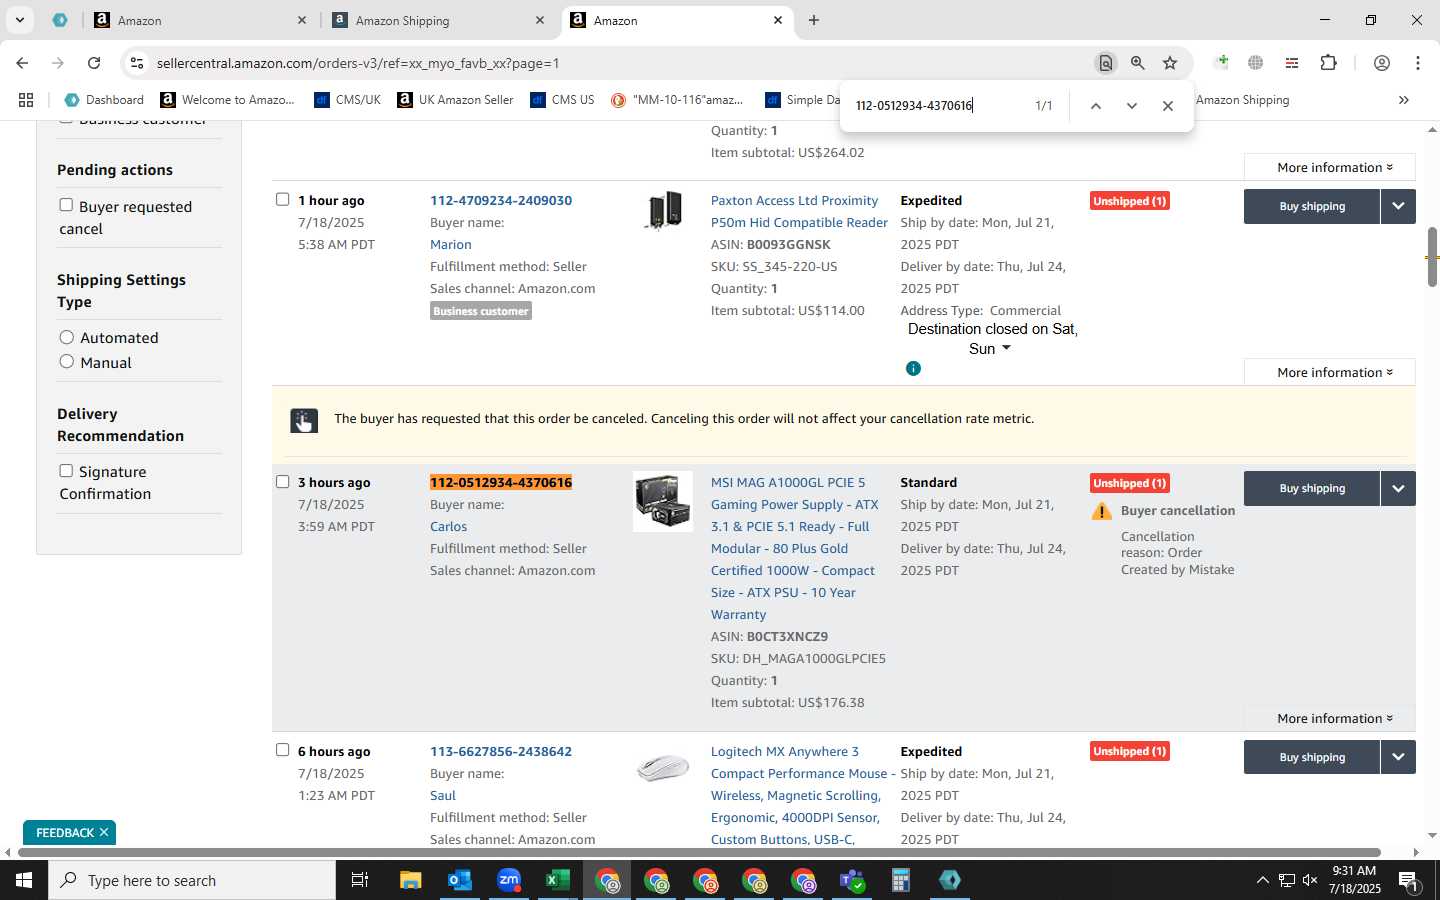Click the browser address bar URL
1440x900 pixels.
tap(358, 63)
